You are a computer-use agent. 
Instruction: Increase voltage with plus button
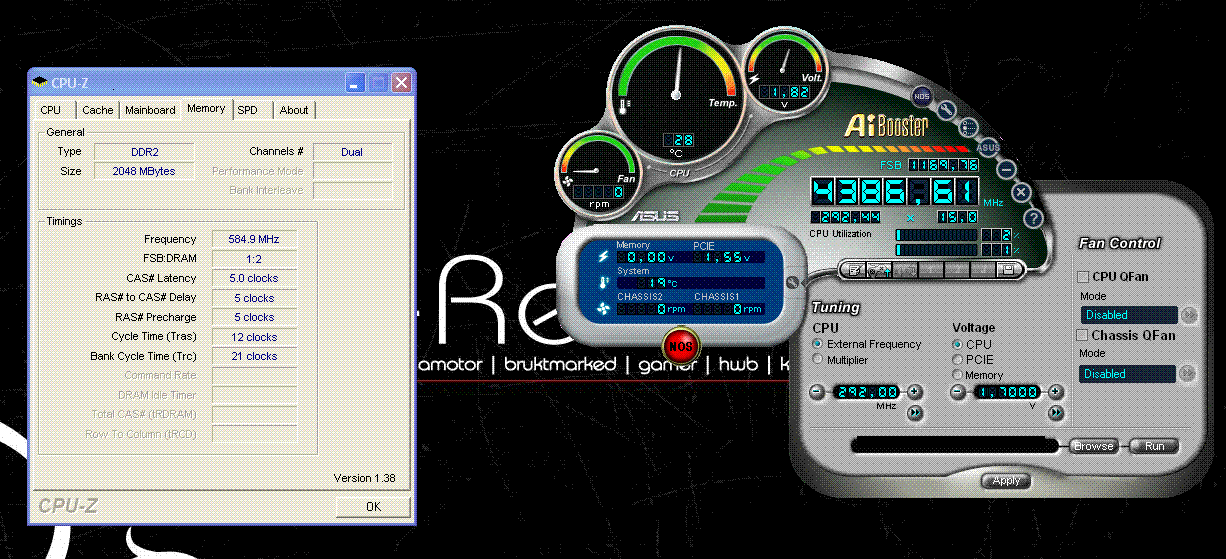[x=1054, y=392]
